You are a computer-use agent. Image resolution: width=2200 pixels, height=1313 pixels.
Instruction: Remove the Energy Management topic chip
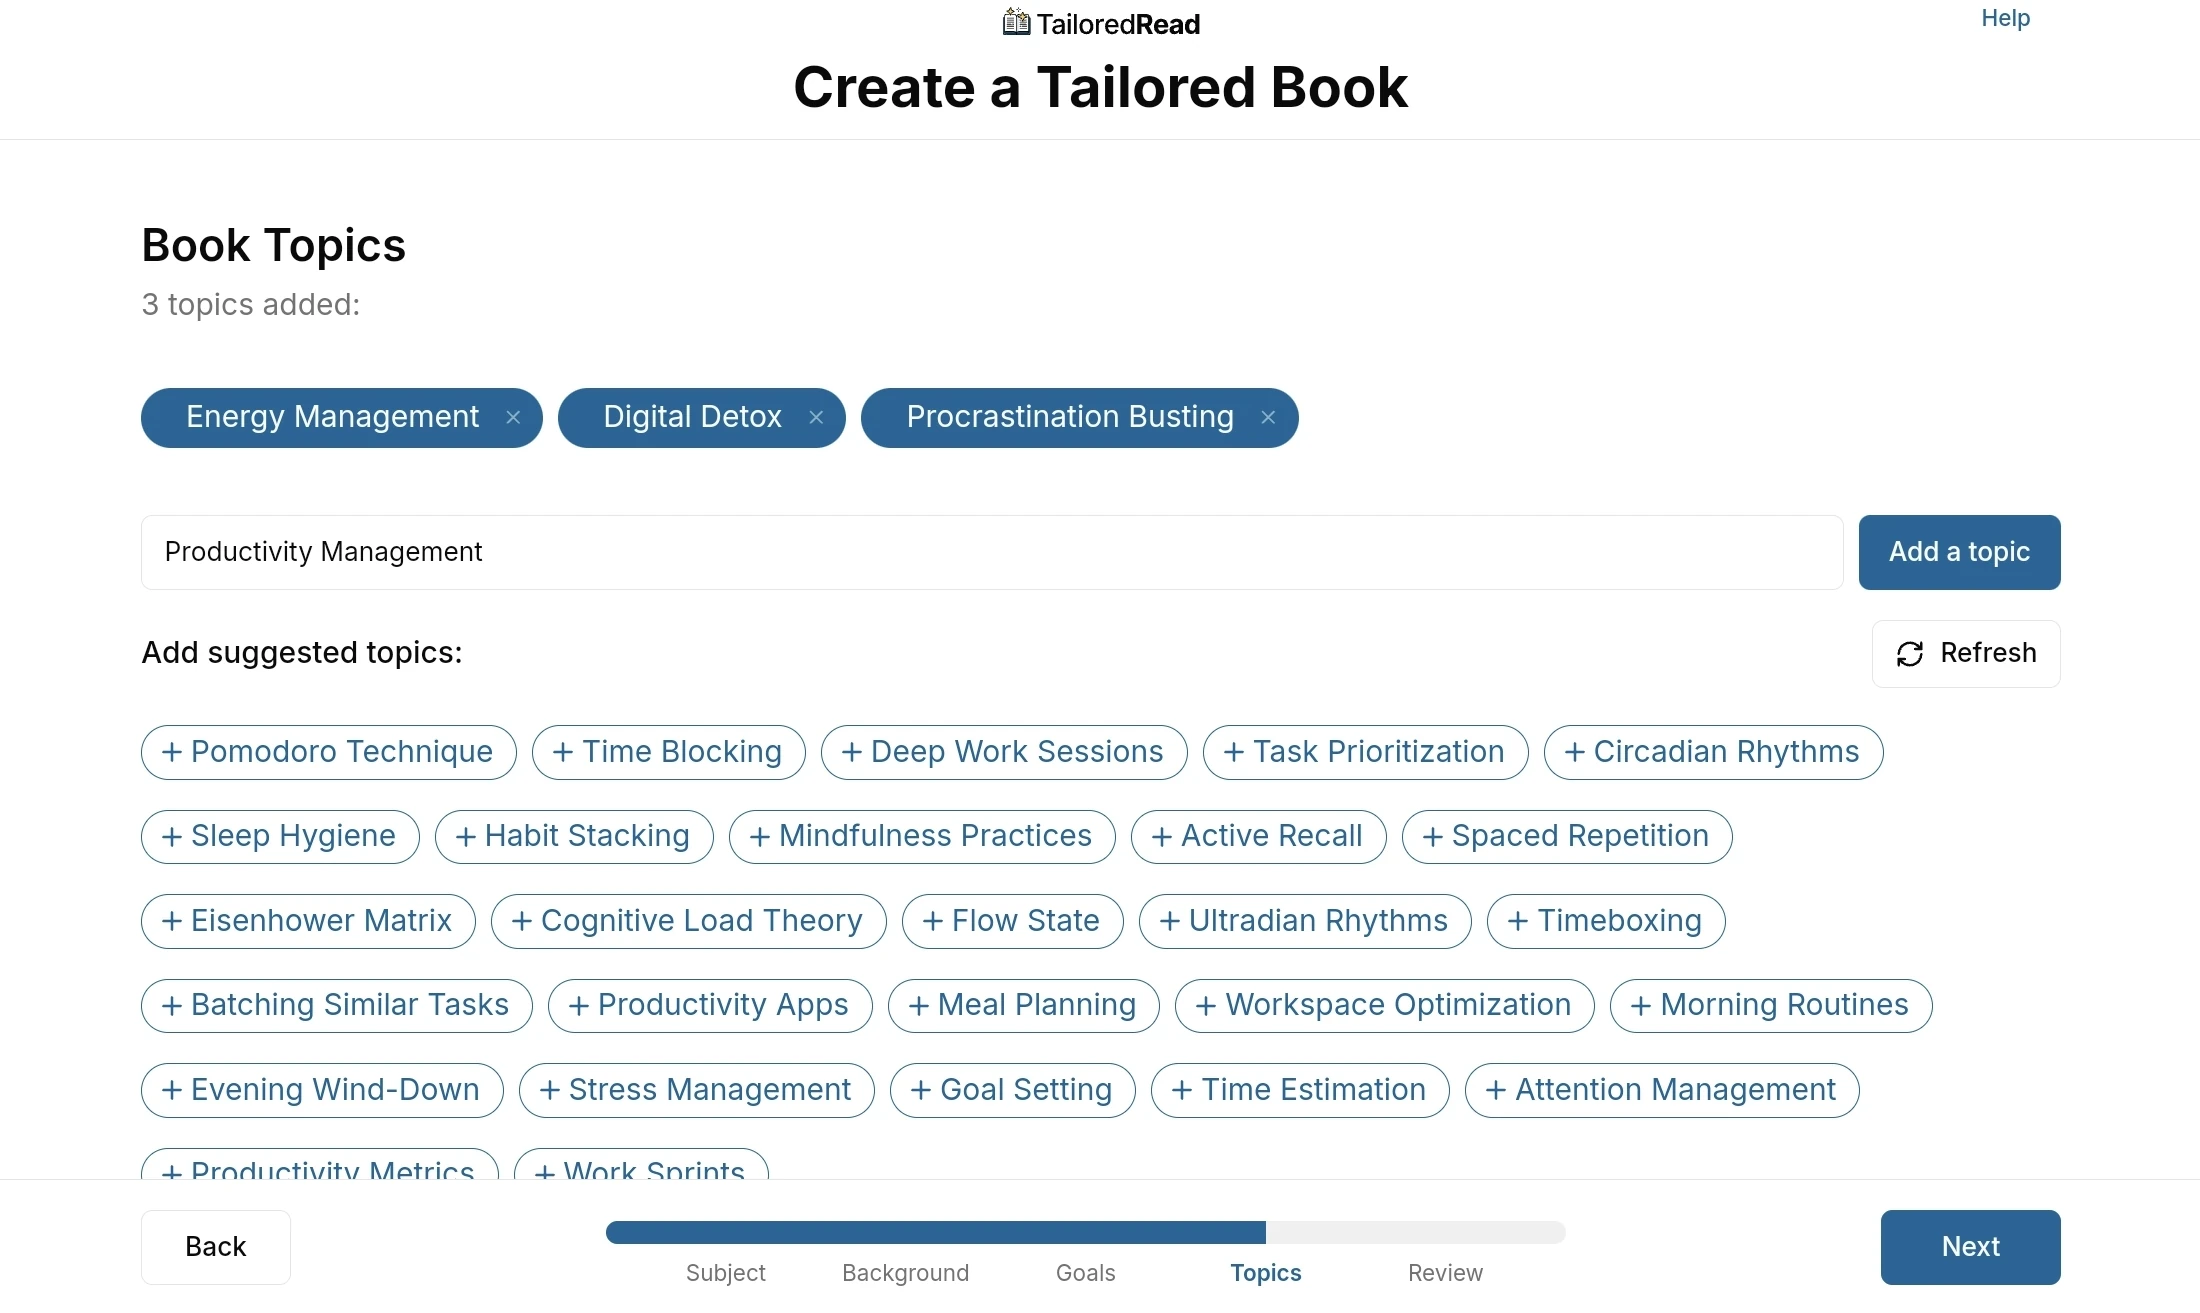[x=513, y=418]
